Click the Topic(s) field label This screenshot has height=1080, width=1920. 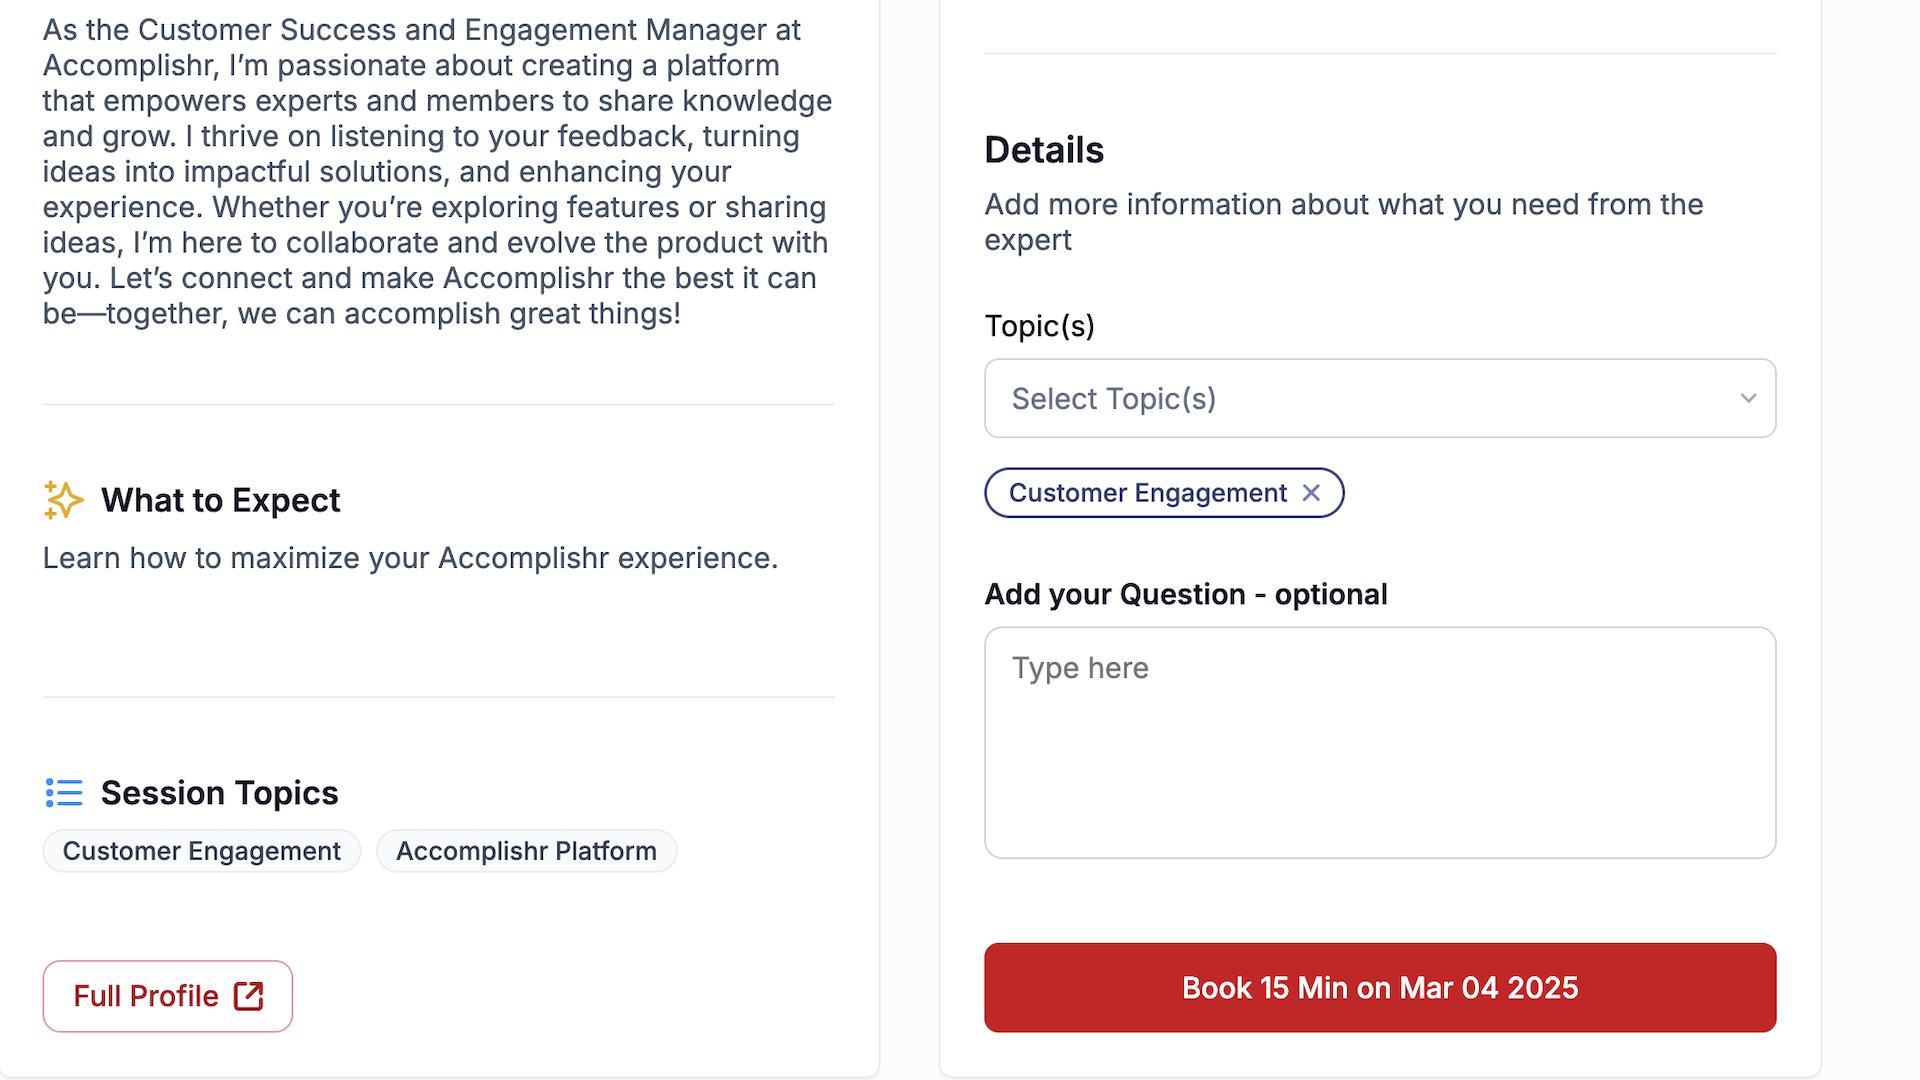coord(1040,326)
